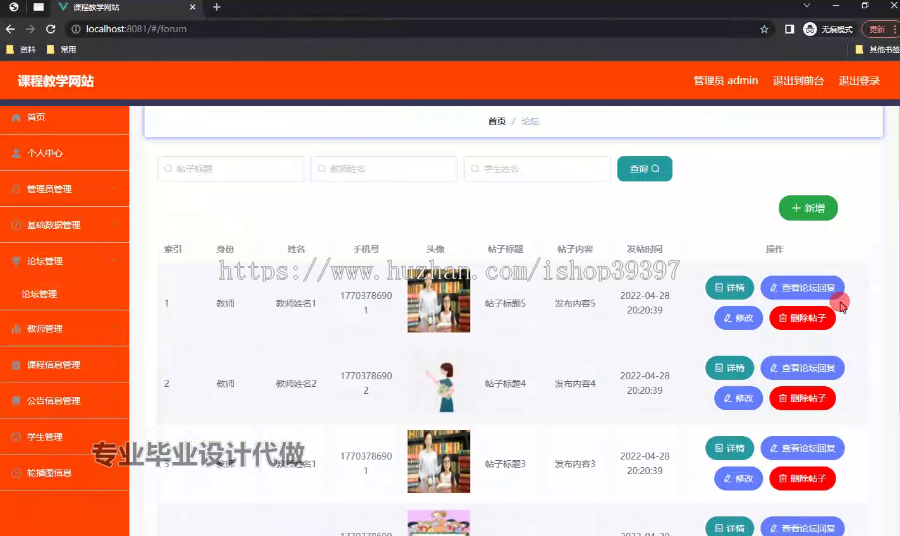Click the incognito profile icon
Image resolution: width=900 pixels, height=536 pixels.
pyautogui.click(x=810, y=29)
